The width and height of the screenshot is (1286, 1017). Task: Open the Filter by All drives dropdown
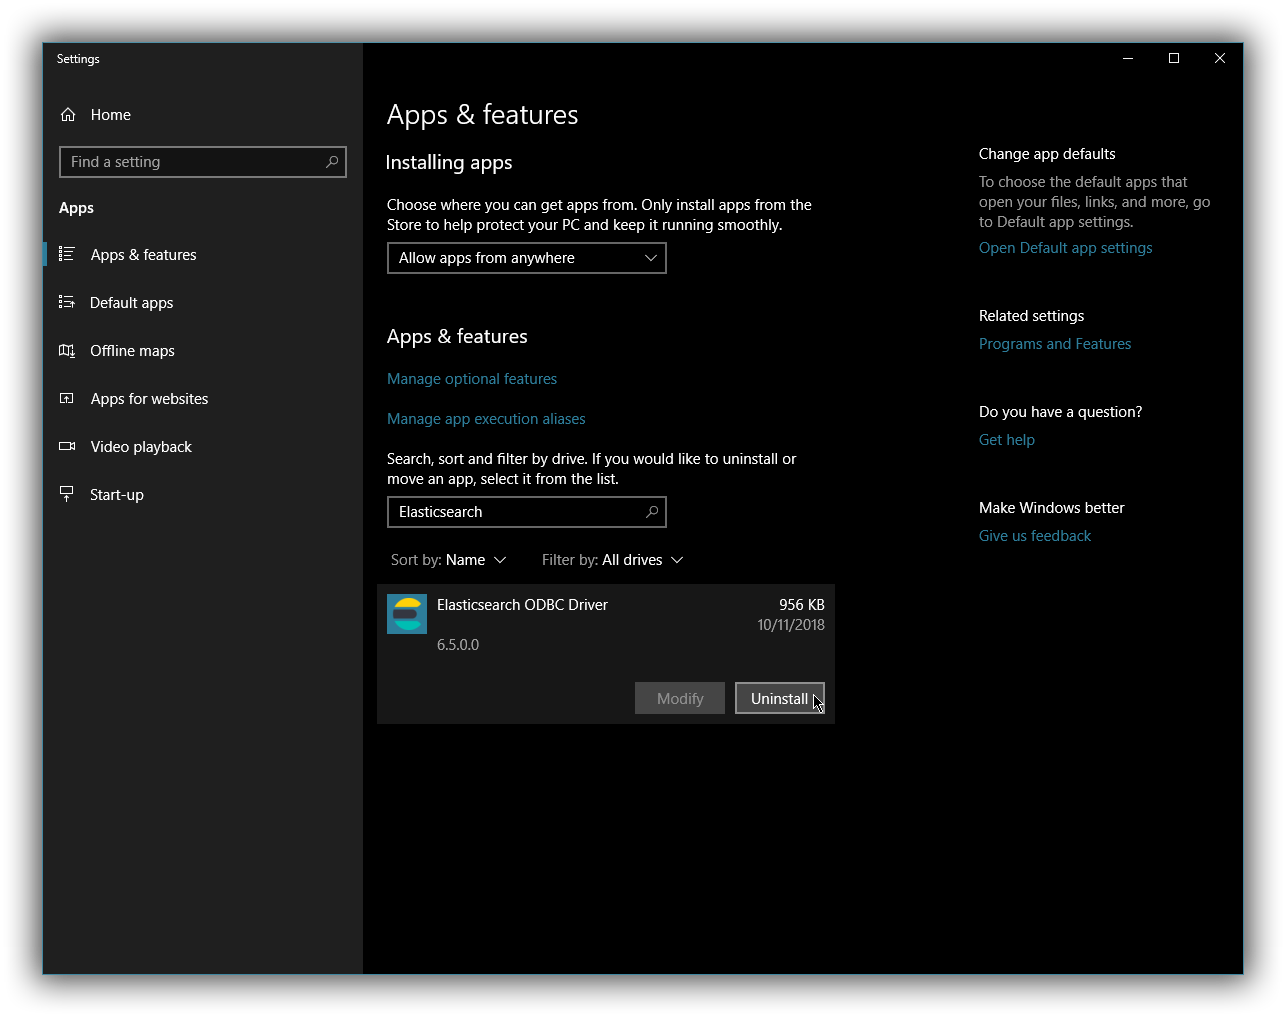pos(612,560)
